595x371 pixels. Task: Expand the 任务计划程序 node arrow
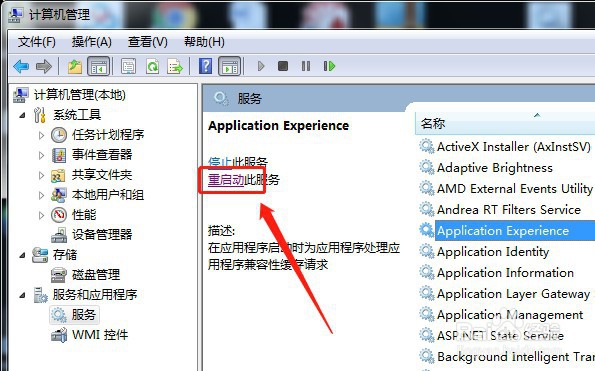[x=41, y=135]
